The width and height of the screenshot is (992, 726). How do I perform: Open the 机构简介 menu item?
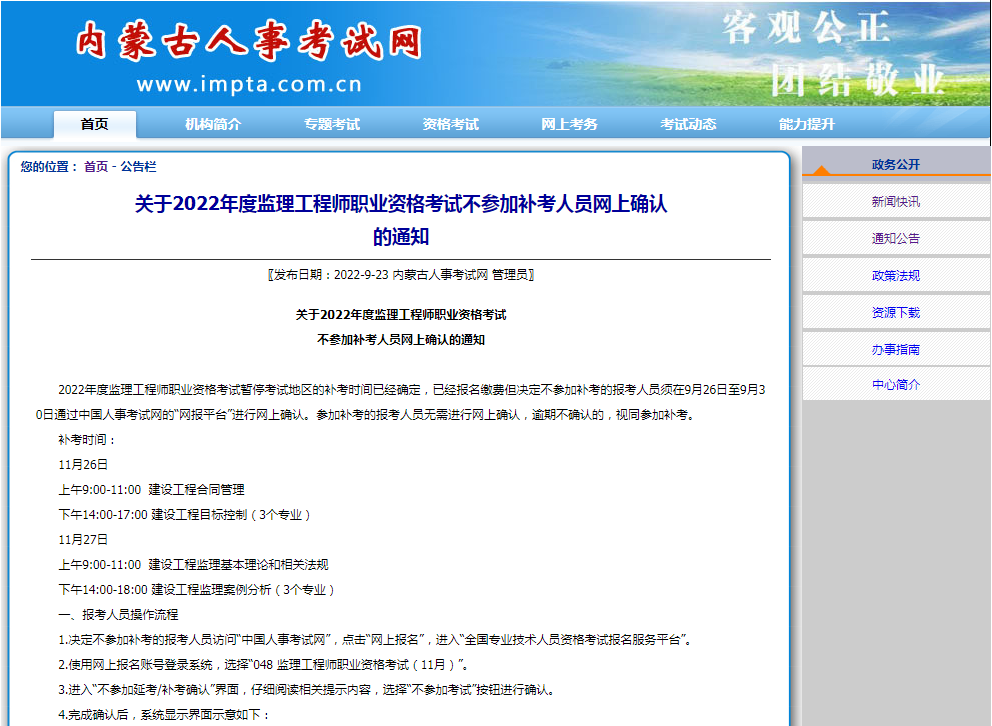click(x=213, y=124)
